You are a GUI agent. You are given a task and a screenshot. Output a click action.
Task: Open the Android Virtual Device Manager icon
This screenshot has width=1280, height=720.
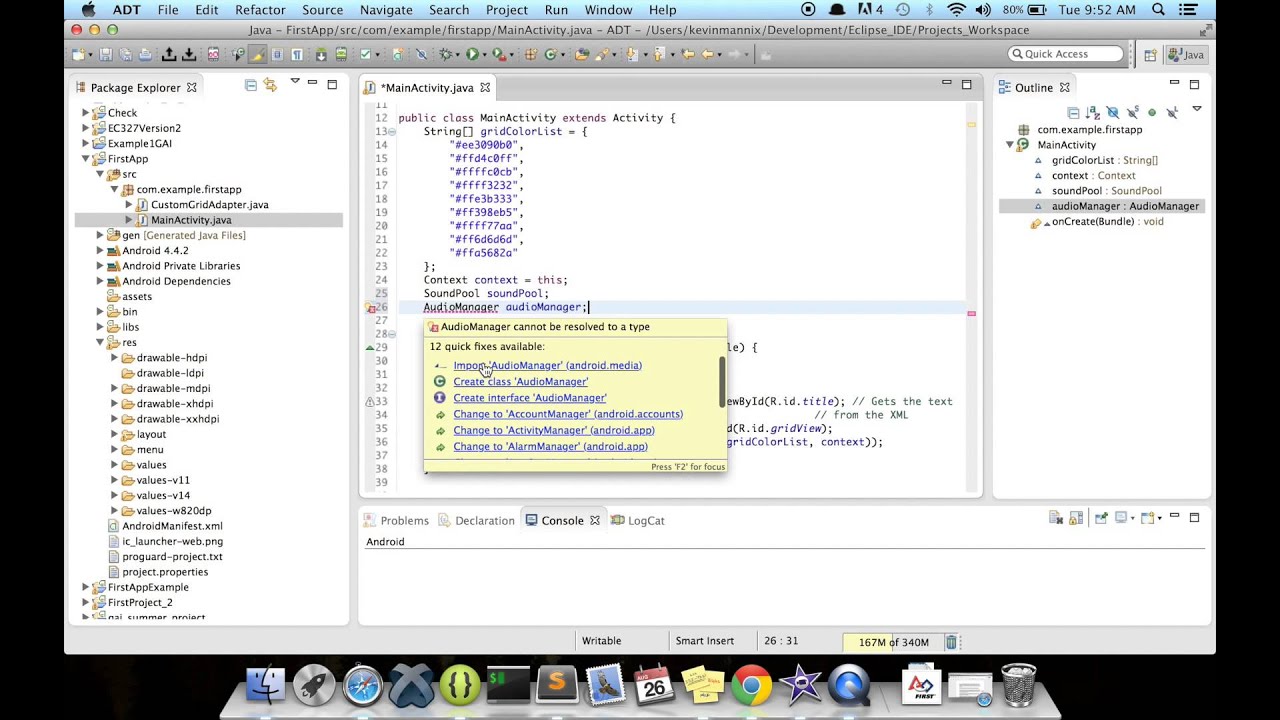pos(340,54)
